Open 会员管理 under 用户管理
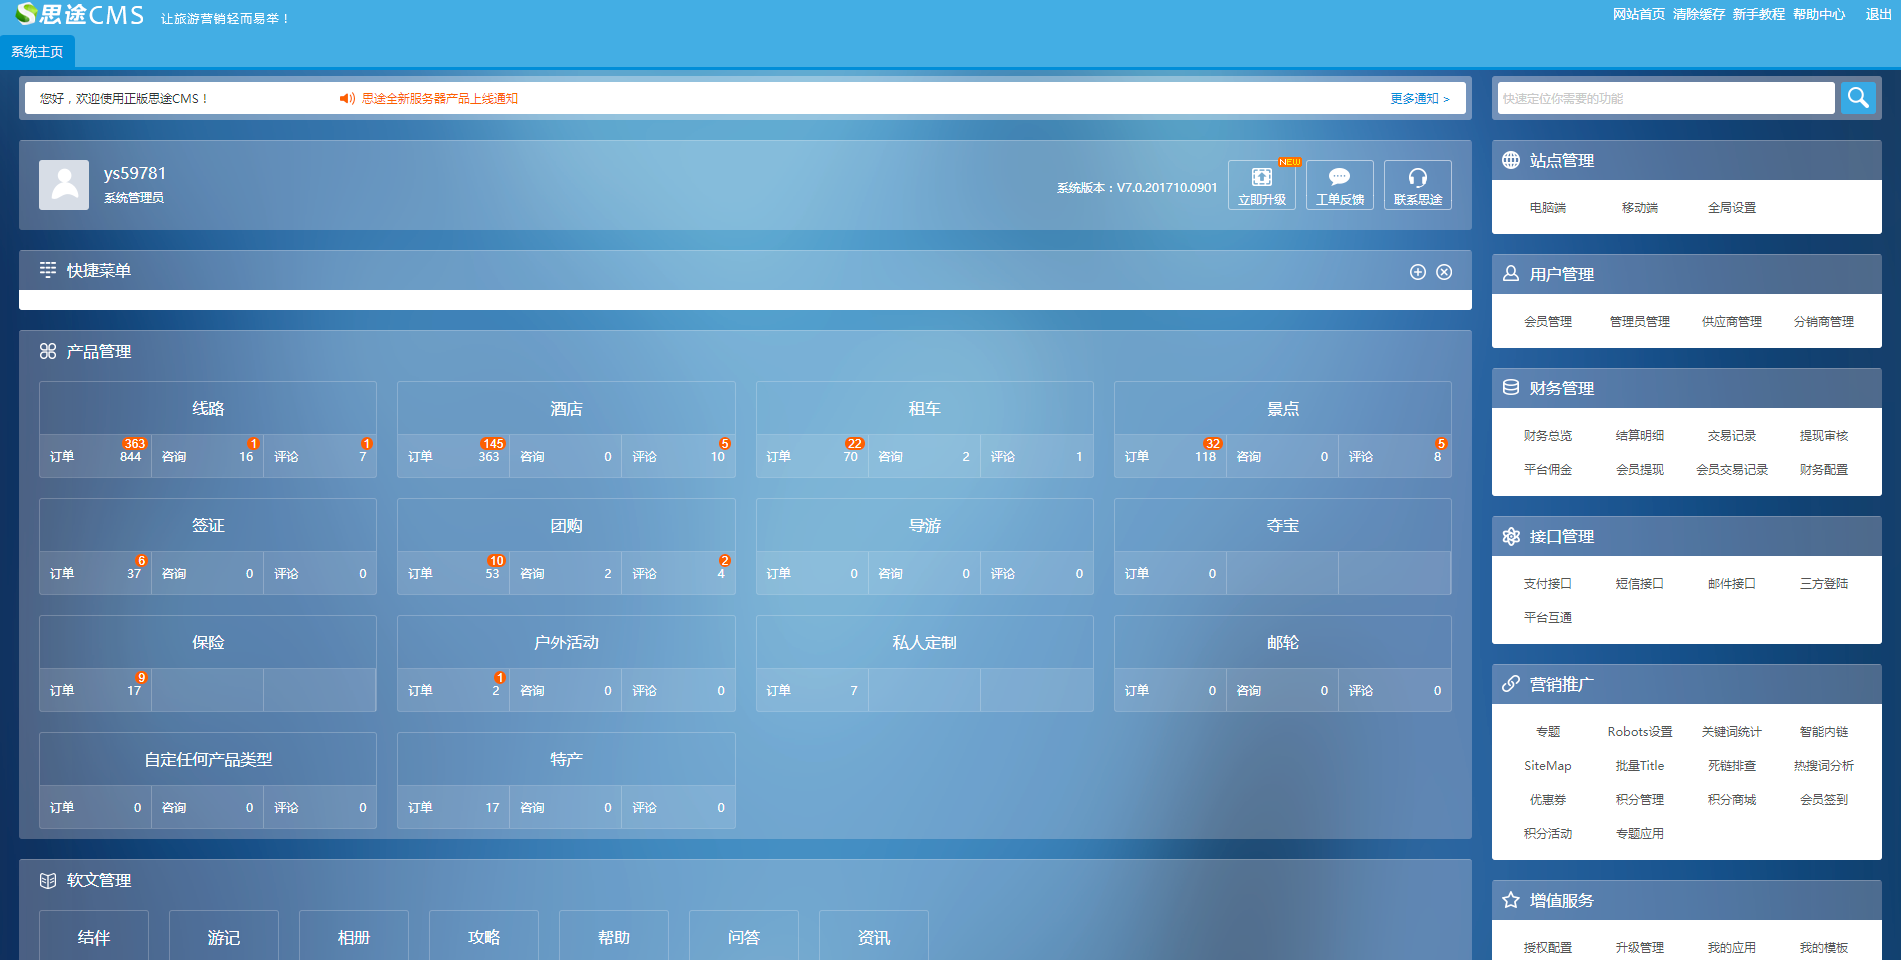 [1547, 322]
